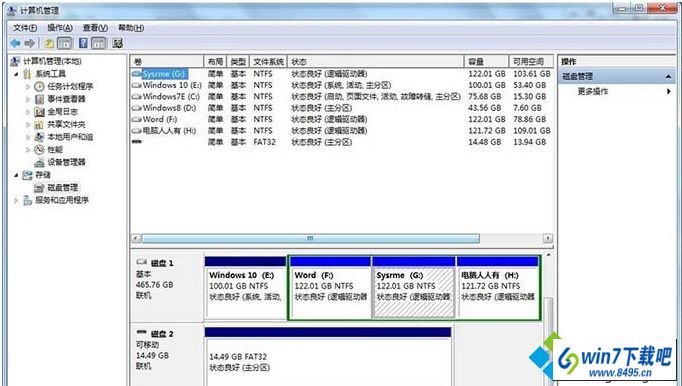Click the 本地用户和组 icon
The height and width of the screenshot is (386, 682).
[40, 137]
